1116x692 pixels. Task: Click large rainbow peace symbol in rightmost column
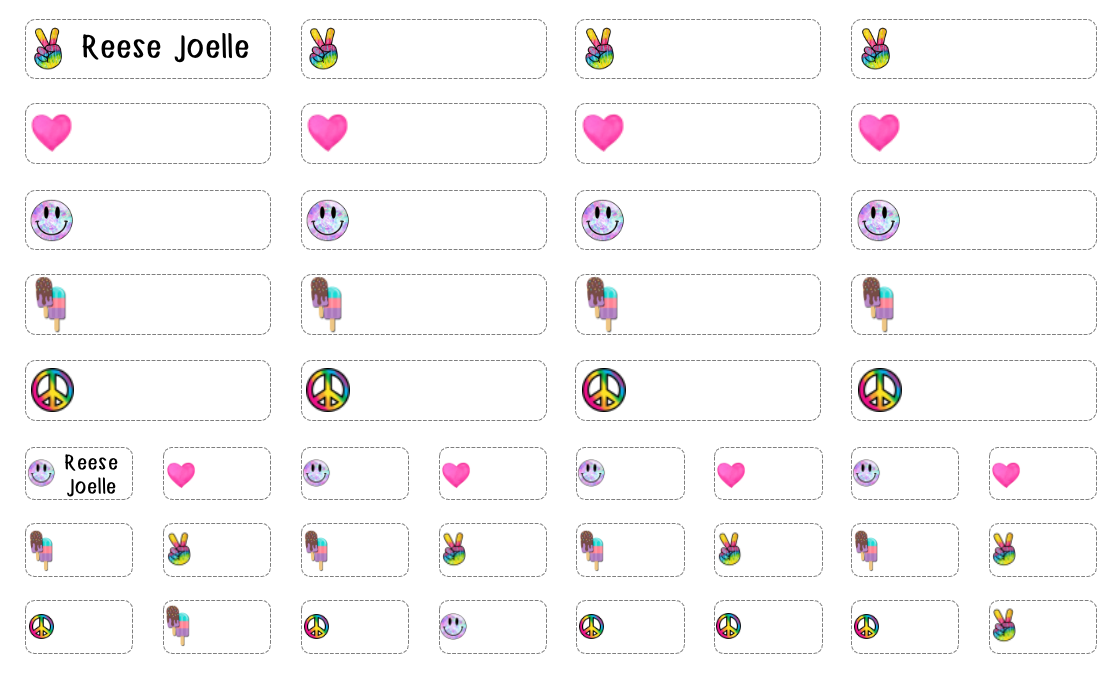(x=880, y=390)
